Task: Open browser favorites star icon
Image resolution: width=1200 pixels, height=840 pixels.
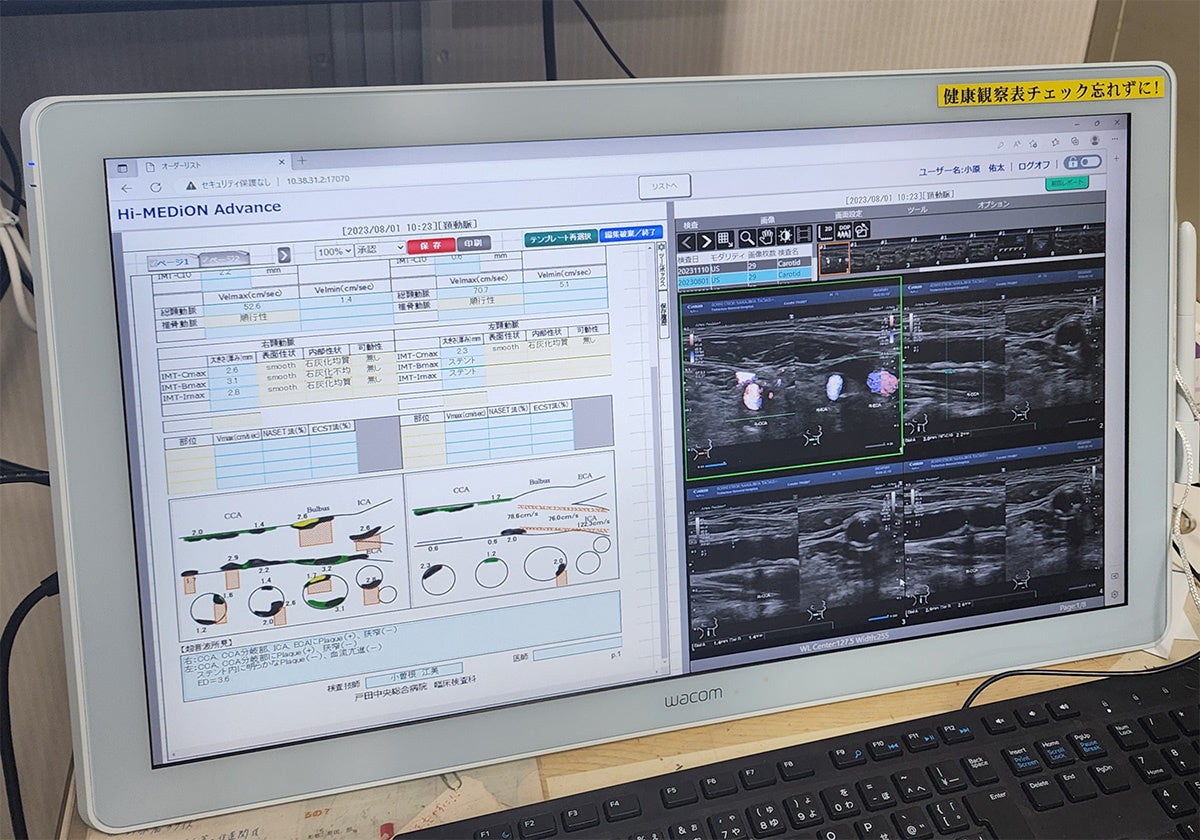Action: tap(1055, 142)
